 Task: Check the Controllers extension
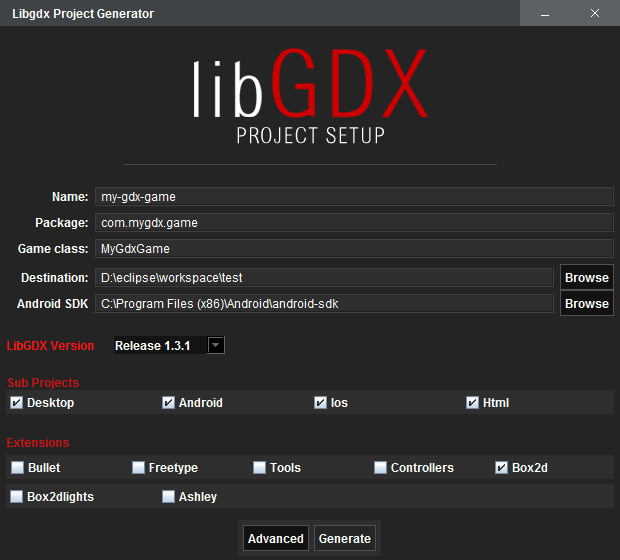380,467
